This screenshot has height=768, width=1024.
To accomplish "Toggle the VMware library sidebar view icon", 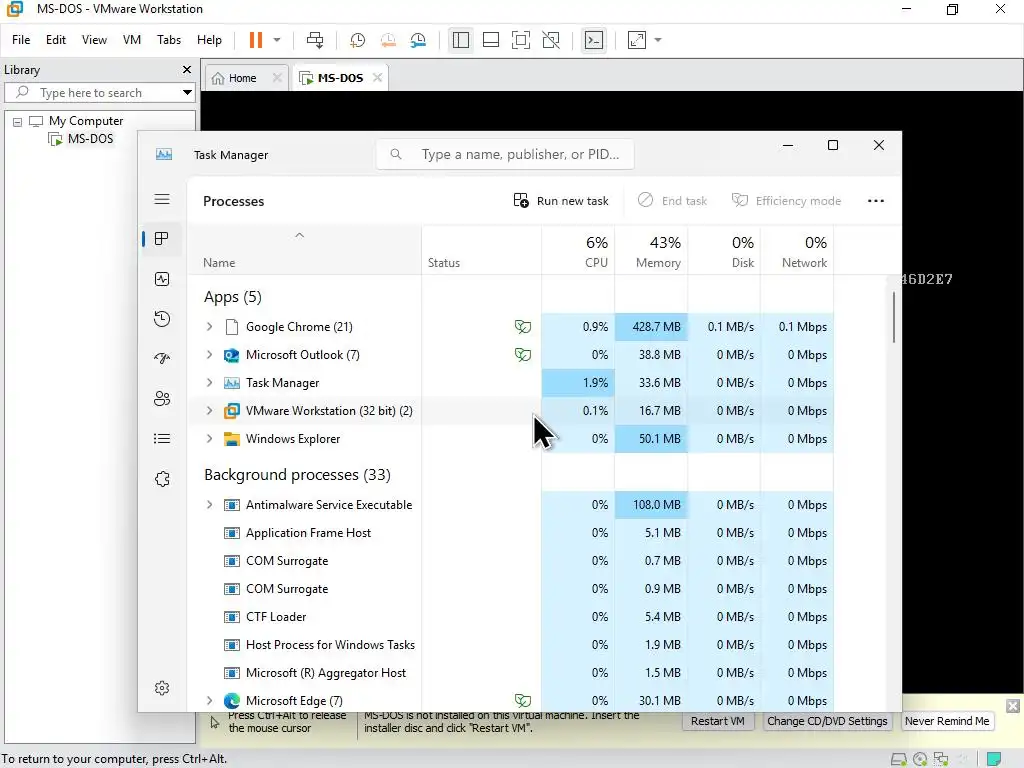I will pos(460,40).
